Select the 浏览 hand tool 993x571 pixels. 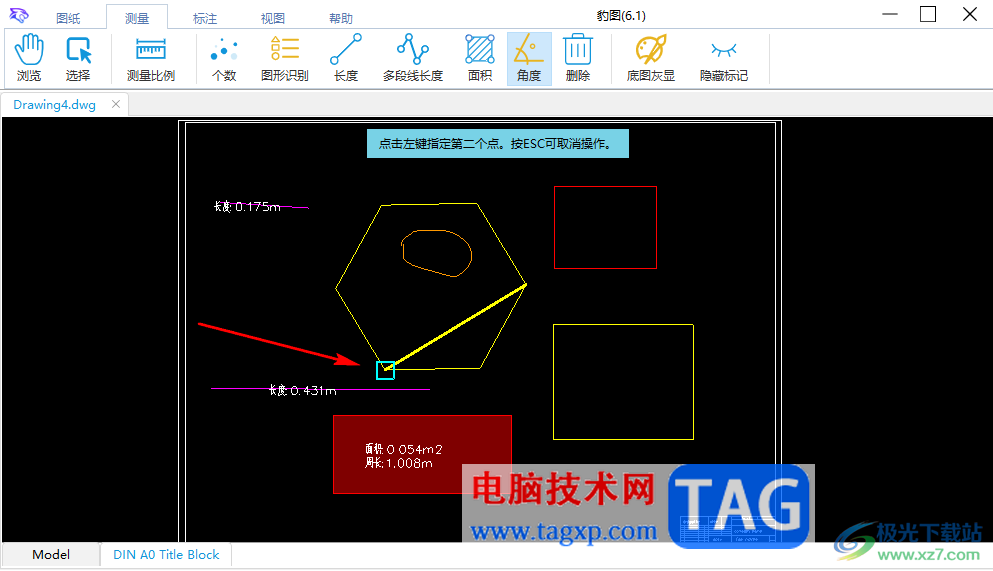pyautogui.click(x=28, y=58)
